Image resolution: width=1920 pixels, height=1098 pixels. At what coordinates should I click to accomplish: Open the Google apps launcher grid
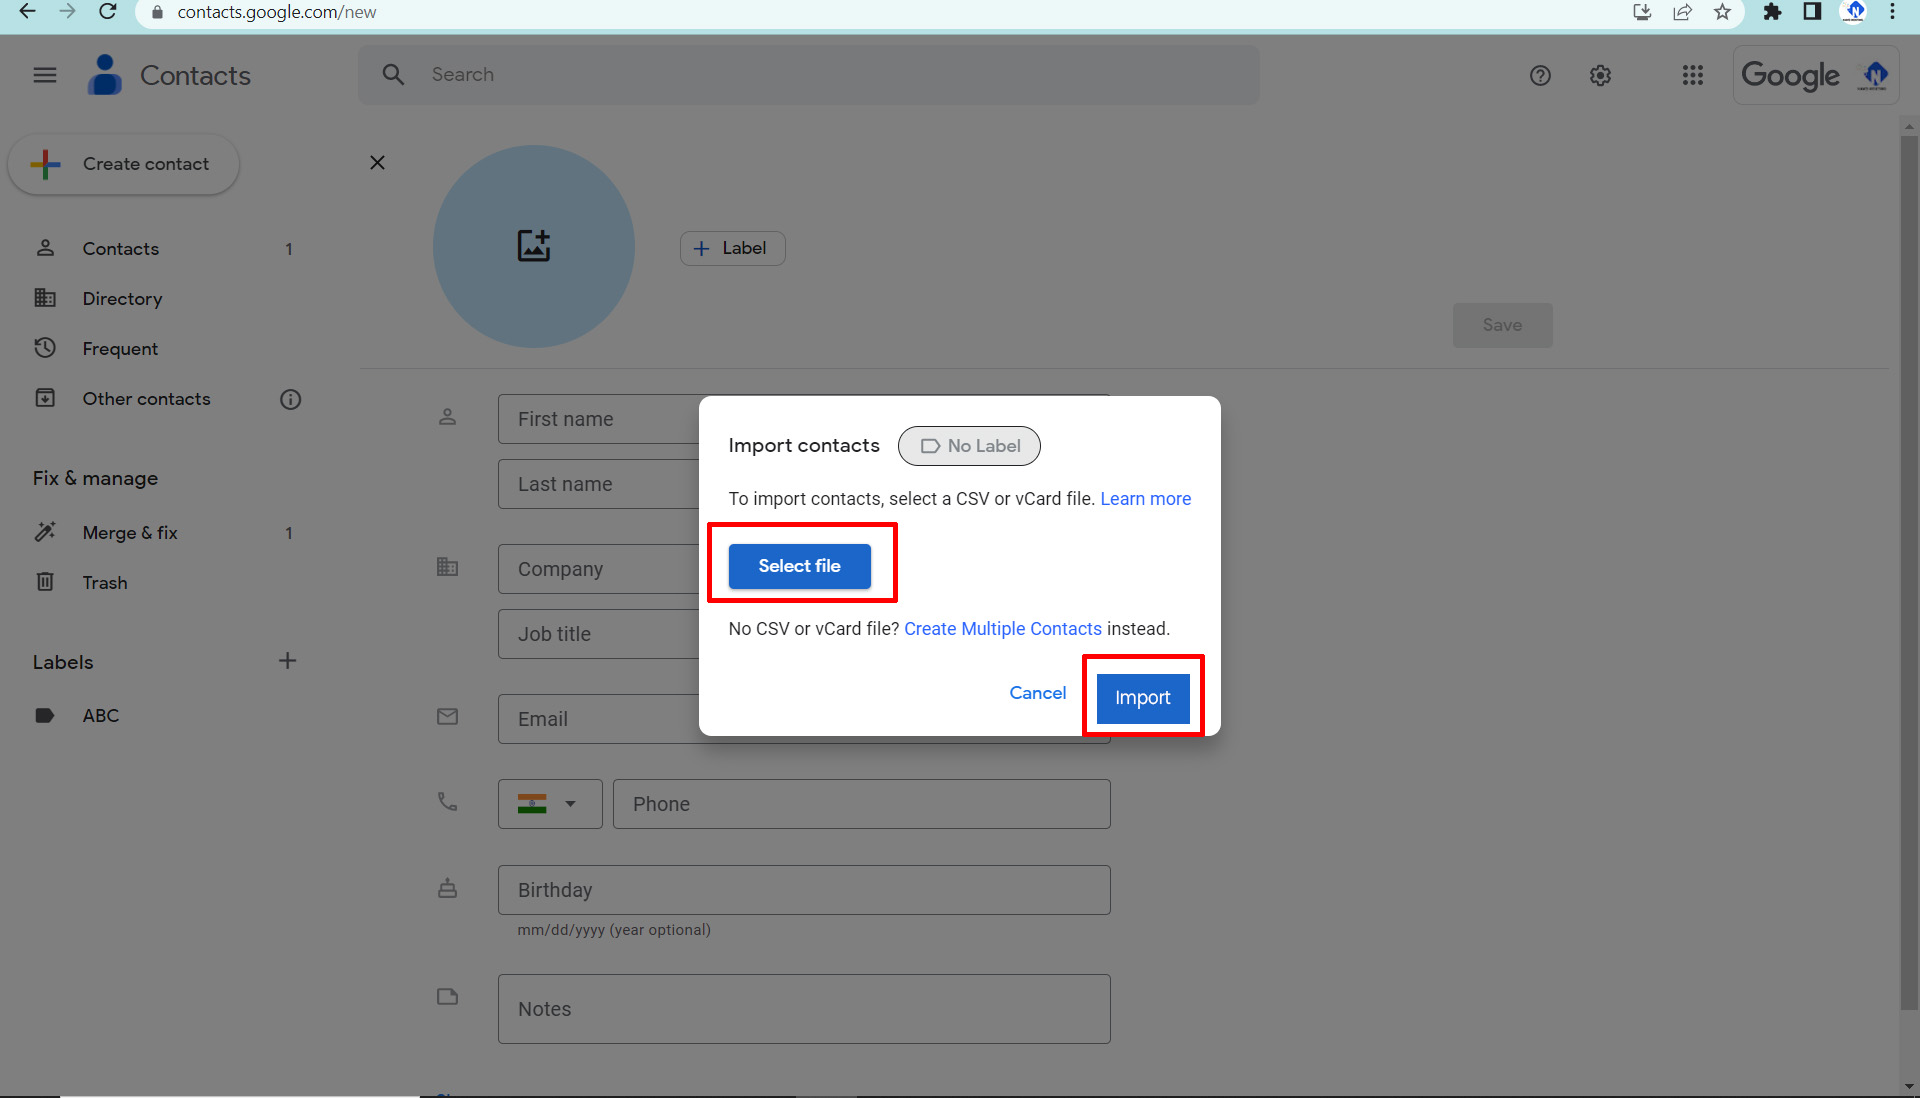pyautogui.click(x=1692, y=75)
